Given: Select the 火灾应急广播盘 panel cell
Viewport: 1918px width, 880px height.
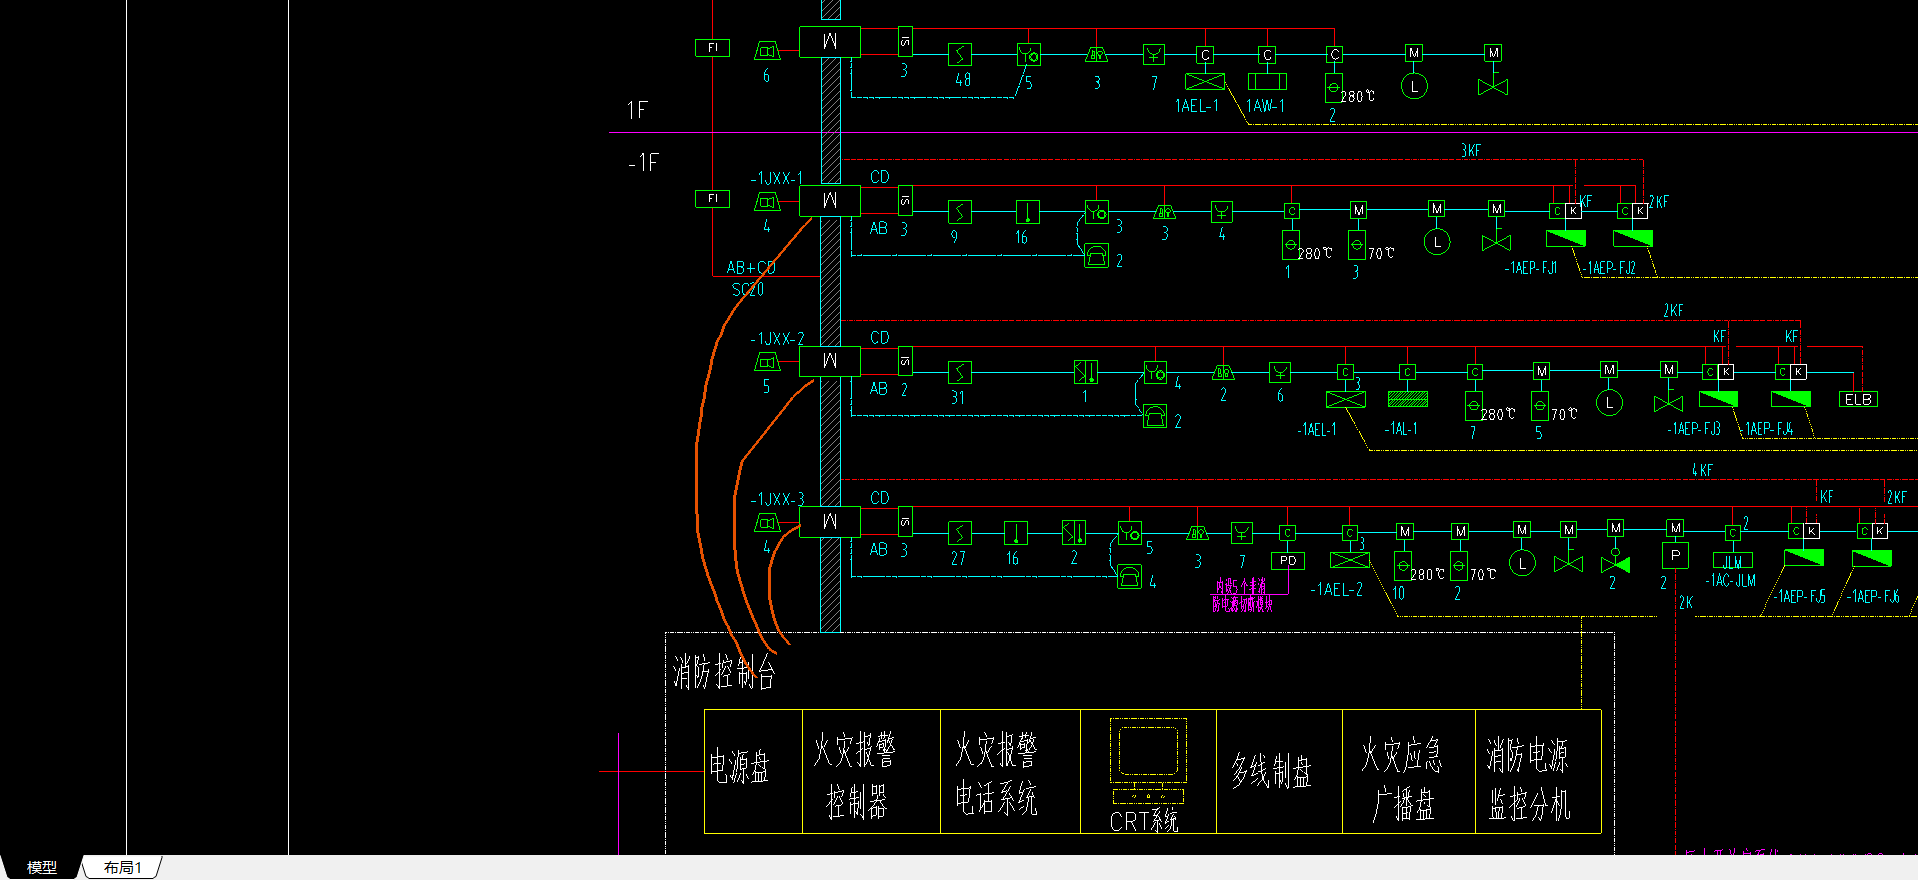Looking at the screenshot, I should click(x=1409, y=771).
